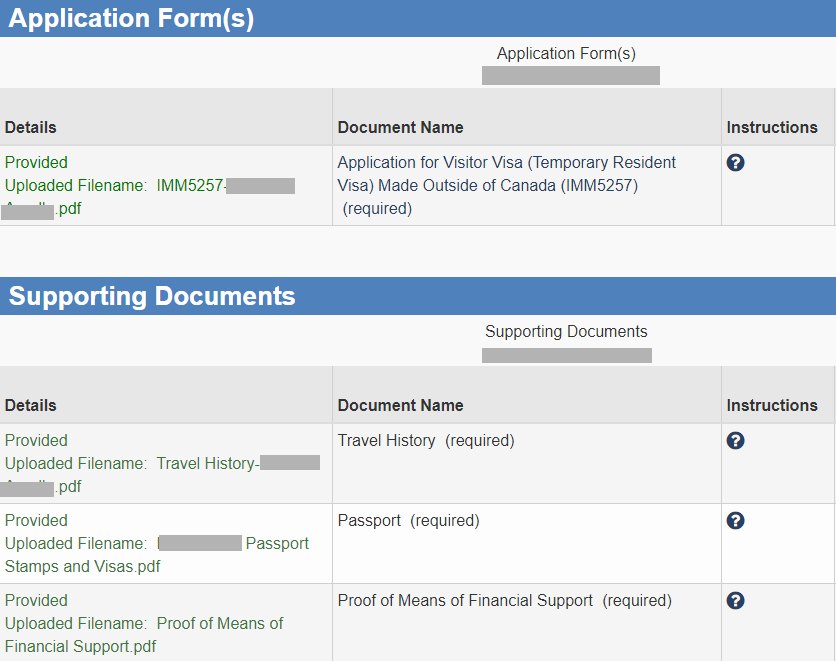Show instructions for the Passport document
Screen dimensions: 836x661
pyautogui.click(x=736, y=521)
